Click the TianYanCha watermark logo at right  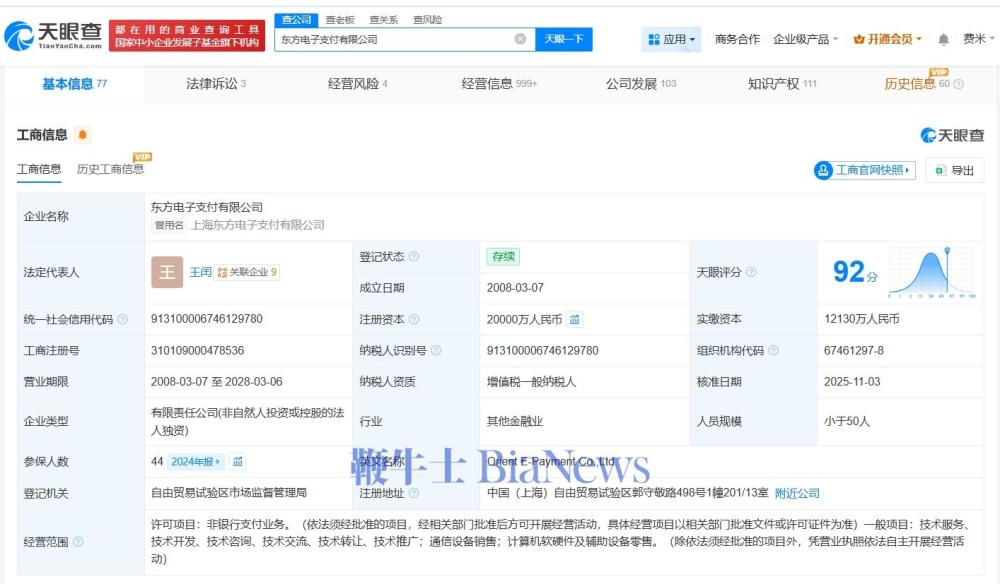pyautogui.click(x=952, y=135)
